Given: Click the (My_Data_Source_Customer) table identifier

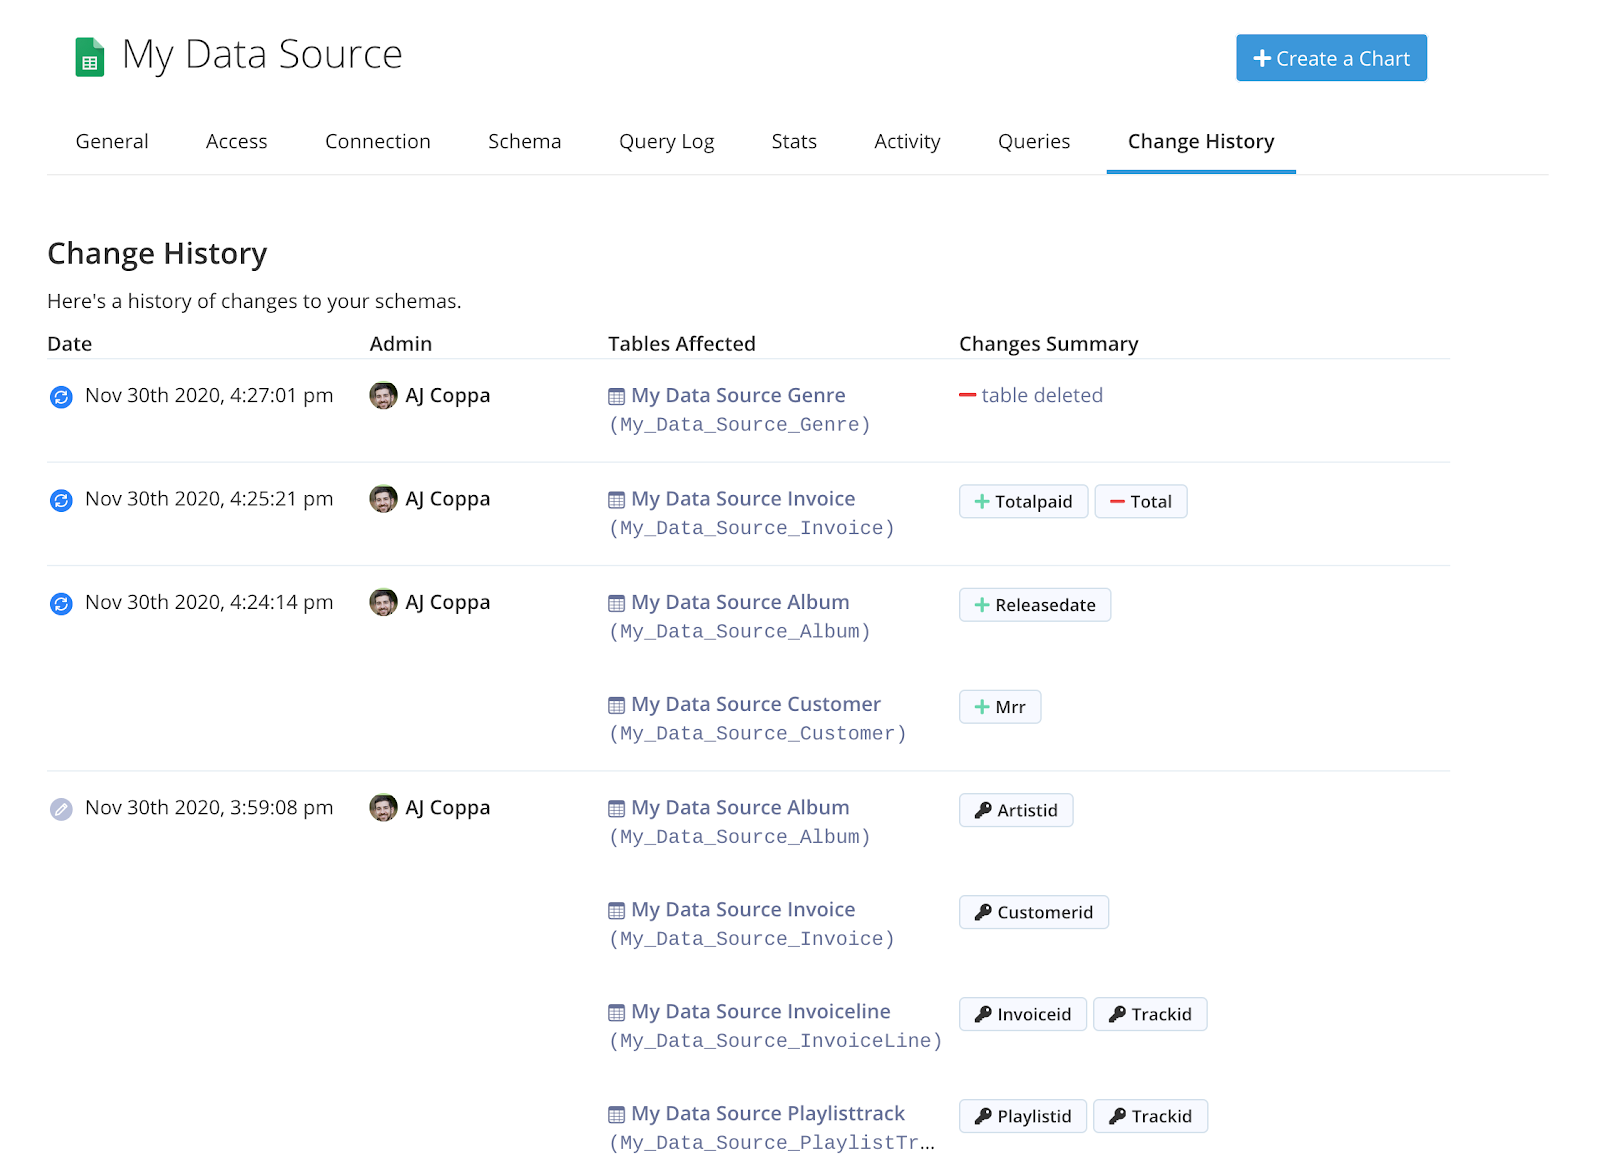Looking at the screenshot, I should pyautogui.click(x=758, y=734).
